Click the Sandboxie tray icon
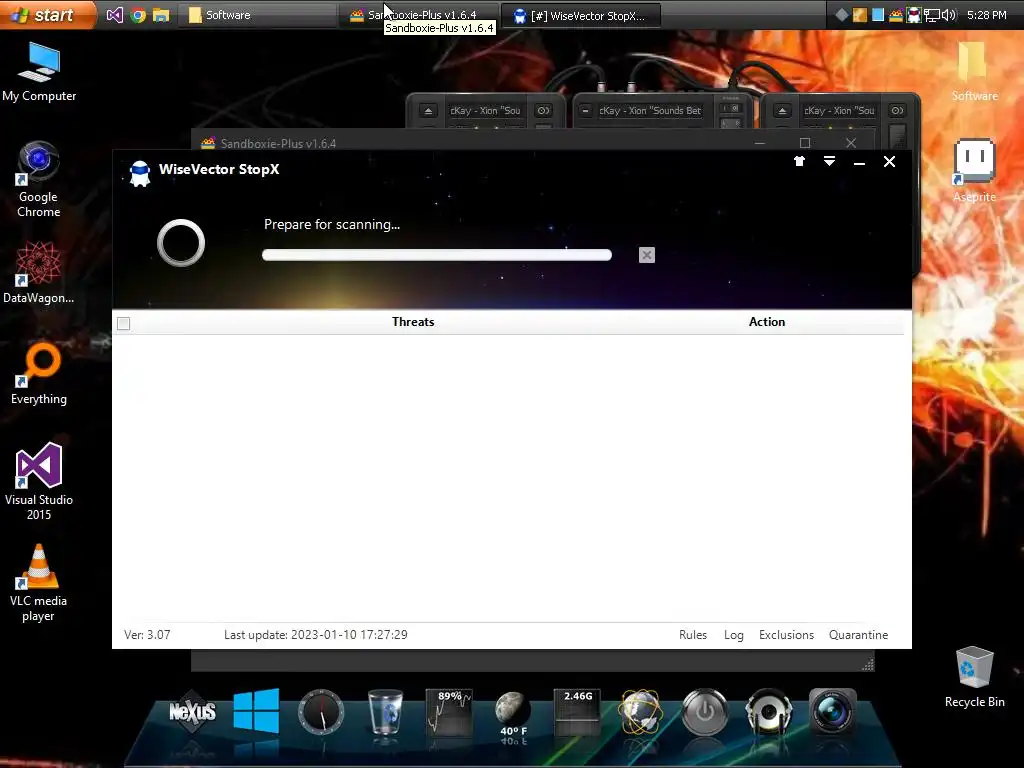This screenshot has height=768, width=1024. 896,15
